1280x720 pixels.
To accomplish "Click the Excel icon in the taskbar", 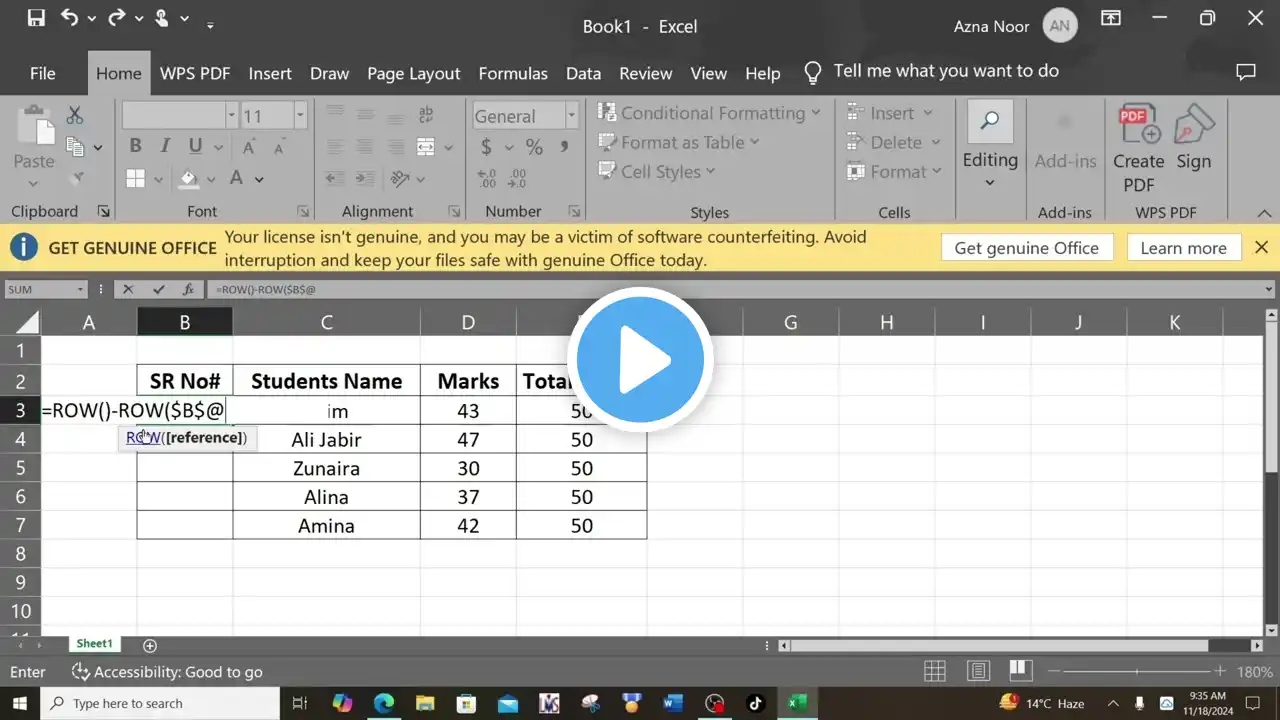I will click(x=797, y=703).
